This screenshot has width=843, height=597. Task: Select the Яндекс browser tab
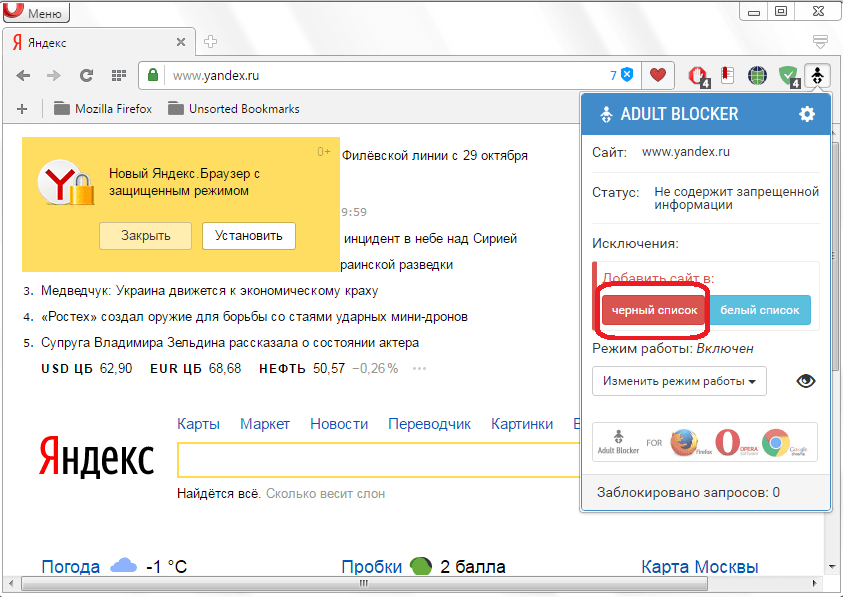99,42
